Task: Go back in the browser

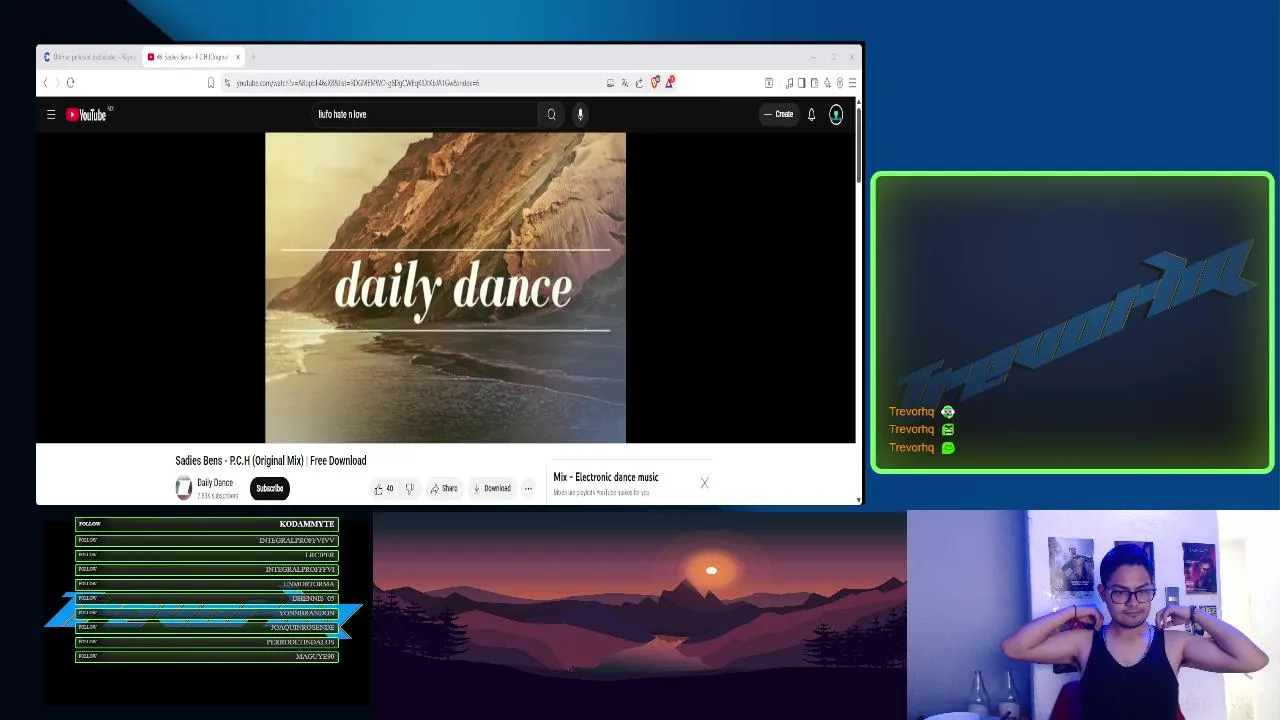Action: pyautogui.click(x=45, y=83)
